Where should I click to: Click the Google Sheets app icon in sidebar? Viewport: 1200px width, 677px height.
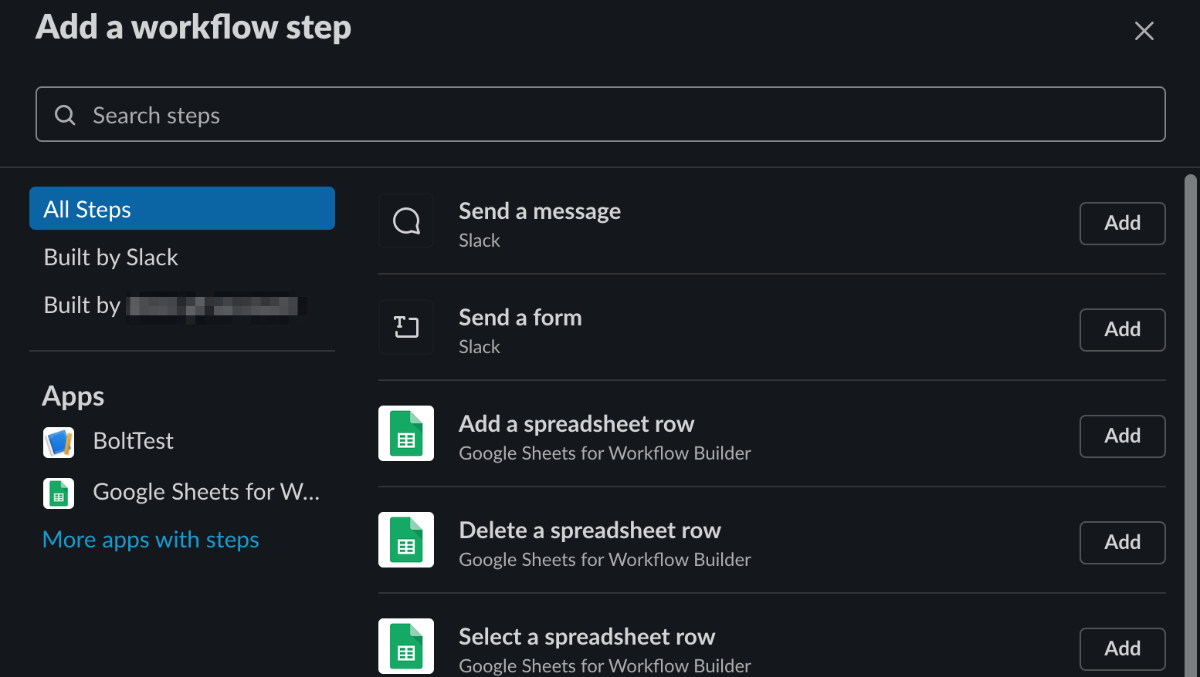click(58, 492)
